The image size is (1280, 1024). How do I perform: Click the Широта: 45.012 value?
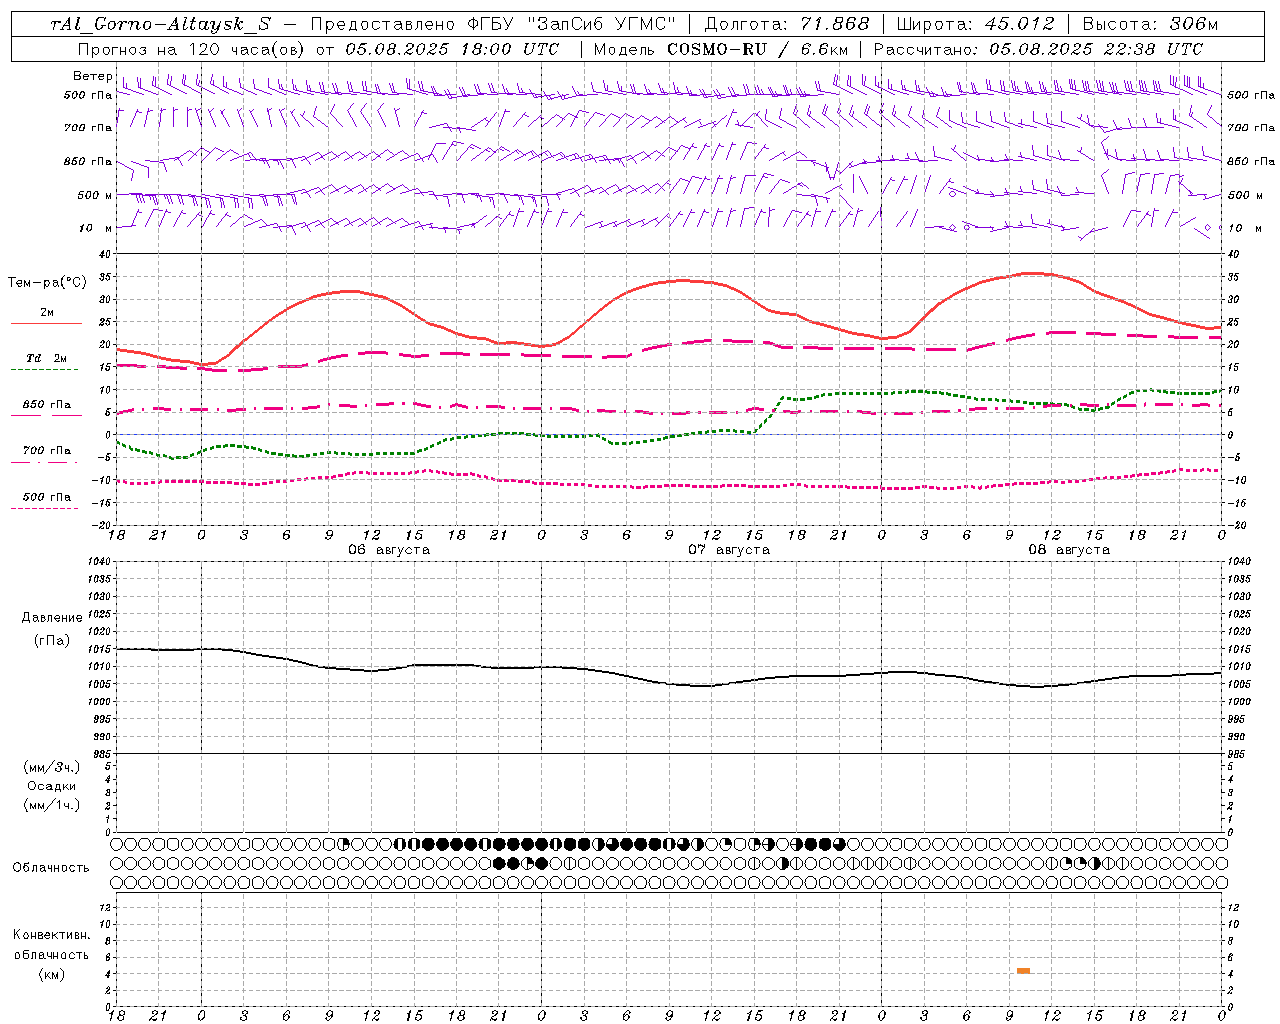pos(975,24)
